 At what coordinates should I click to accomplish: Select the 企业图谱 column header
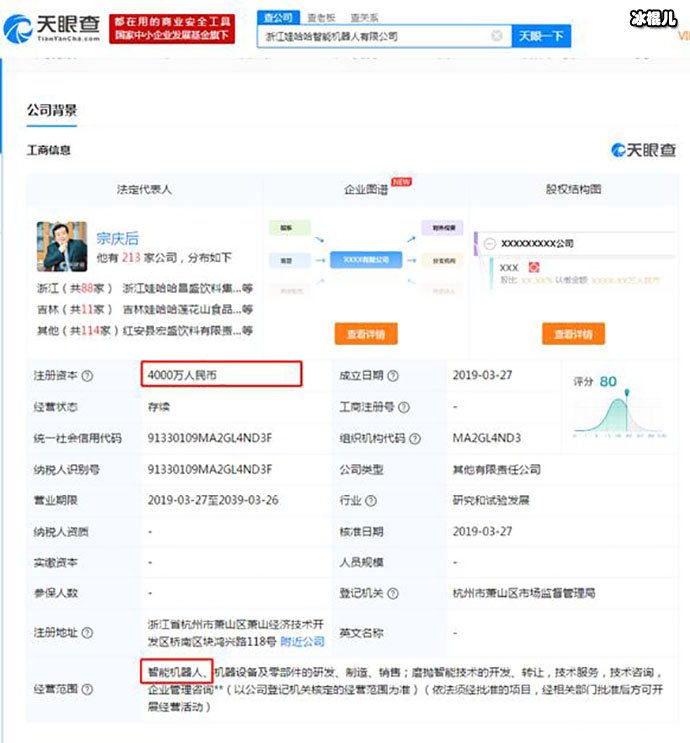pos(366,190)
